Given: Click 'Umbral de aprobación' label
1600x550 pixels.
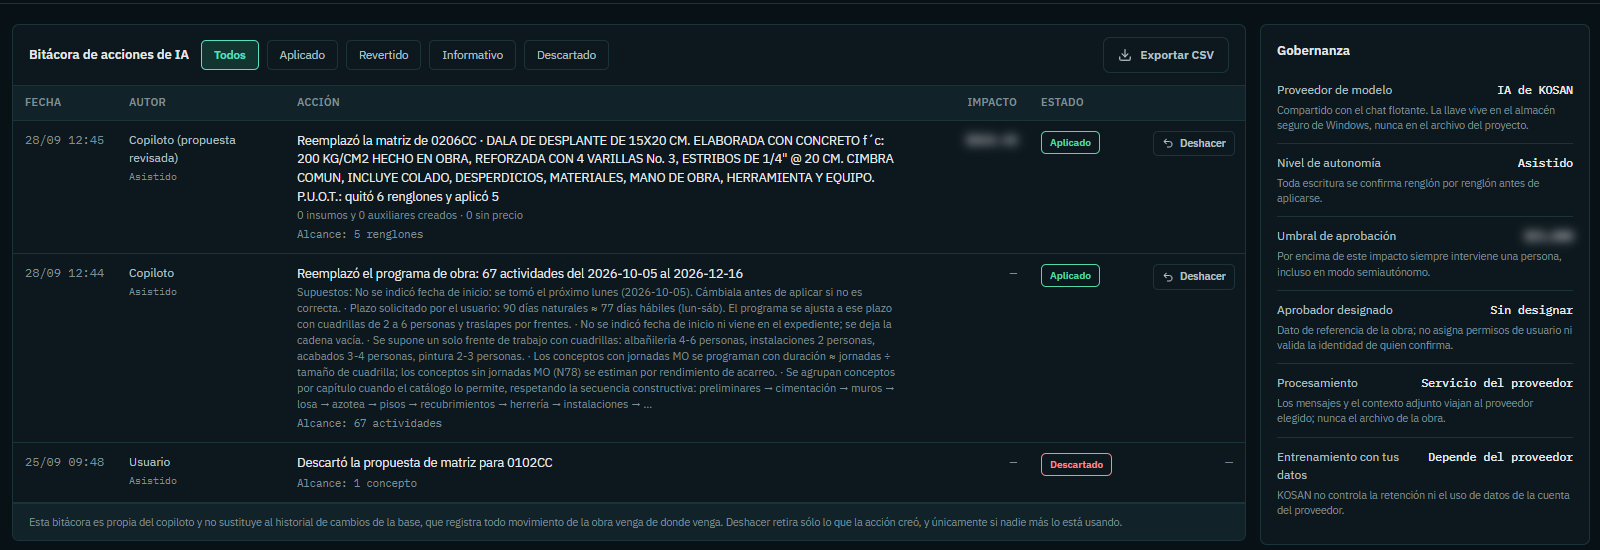Looking at the screenshot, I should pyautogui.click(x=1336, y=236).
